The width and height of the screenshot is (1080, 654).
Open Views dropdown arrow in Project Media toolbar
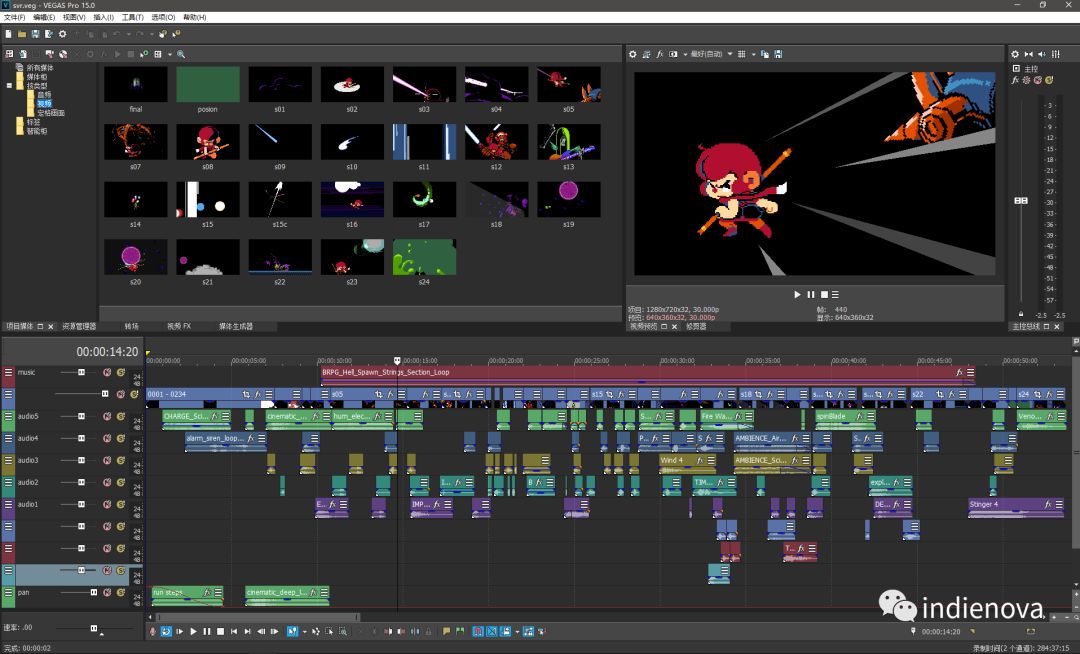coord(169,54)
